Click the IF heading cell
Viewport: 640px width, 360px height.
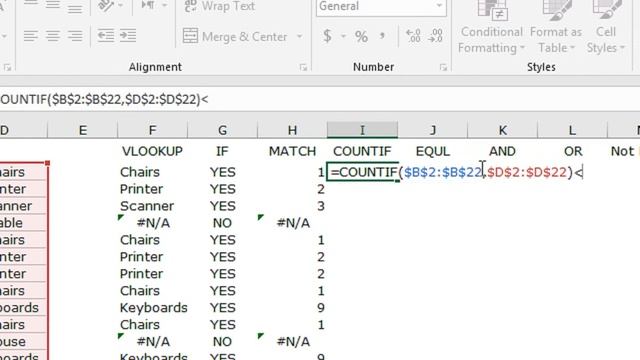(x=222, y=151)
